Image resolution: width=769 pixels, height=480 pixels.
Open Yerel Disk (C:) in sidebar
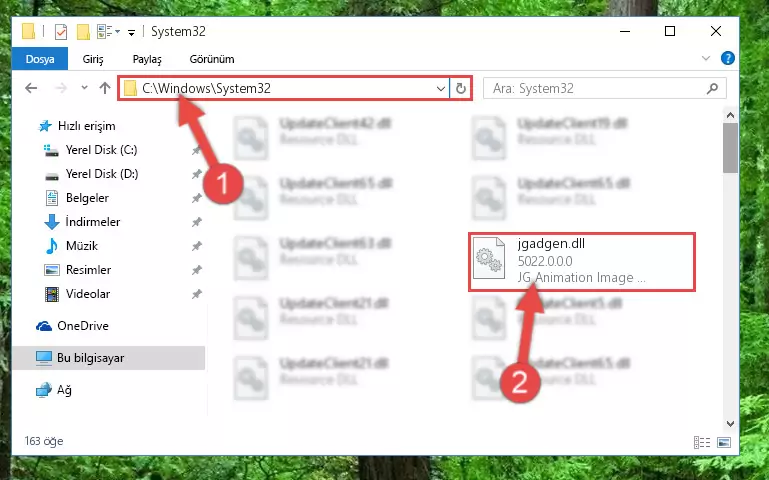[102, 150]
